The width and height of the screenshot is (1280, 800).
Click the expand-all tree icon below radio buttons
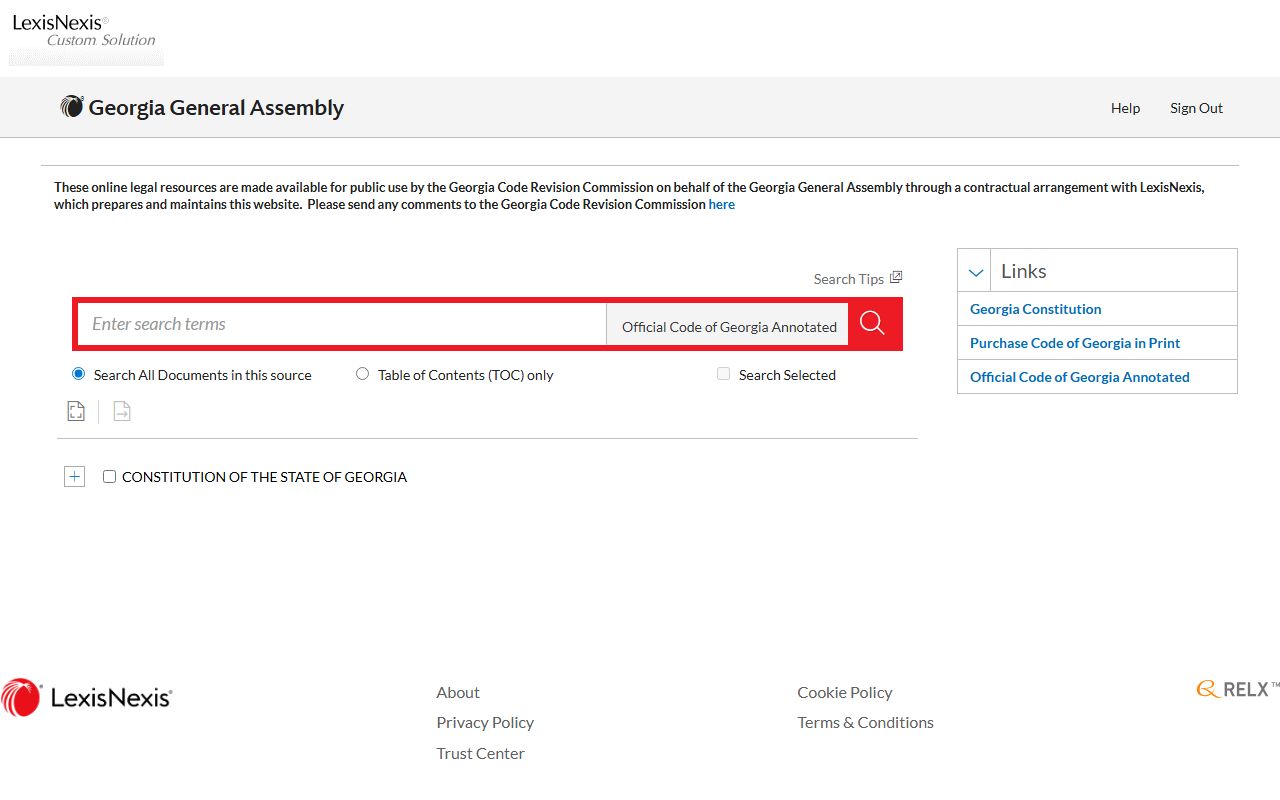coord(76,411)
